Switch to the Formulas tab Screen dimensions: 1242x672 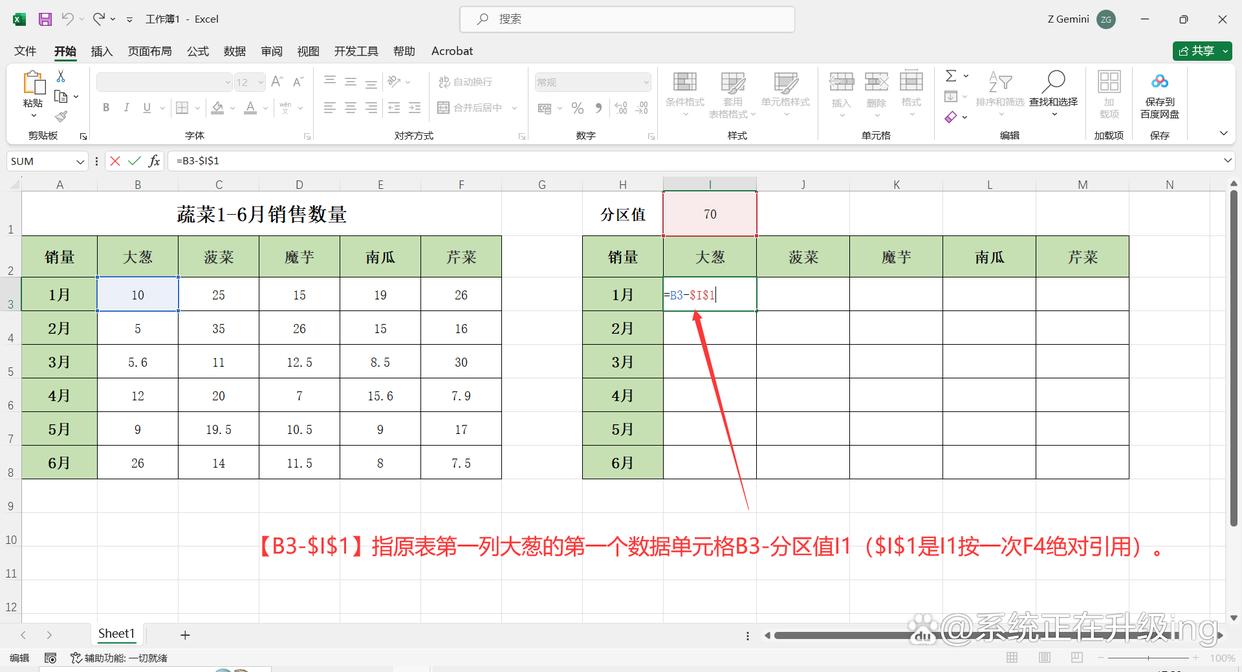click(x=198, y=51)
